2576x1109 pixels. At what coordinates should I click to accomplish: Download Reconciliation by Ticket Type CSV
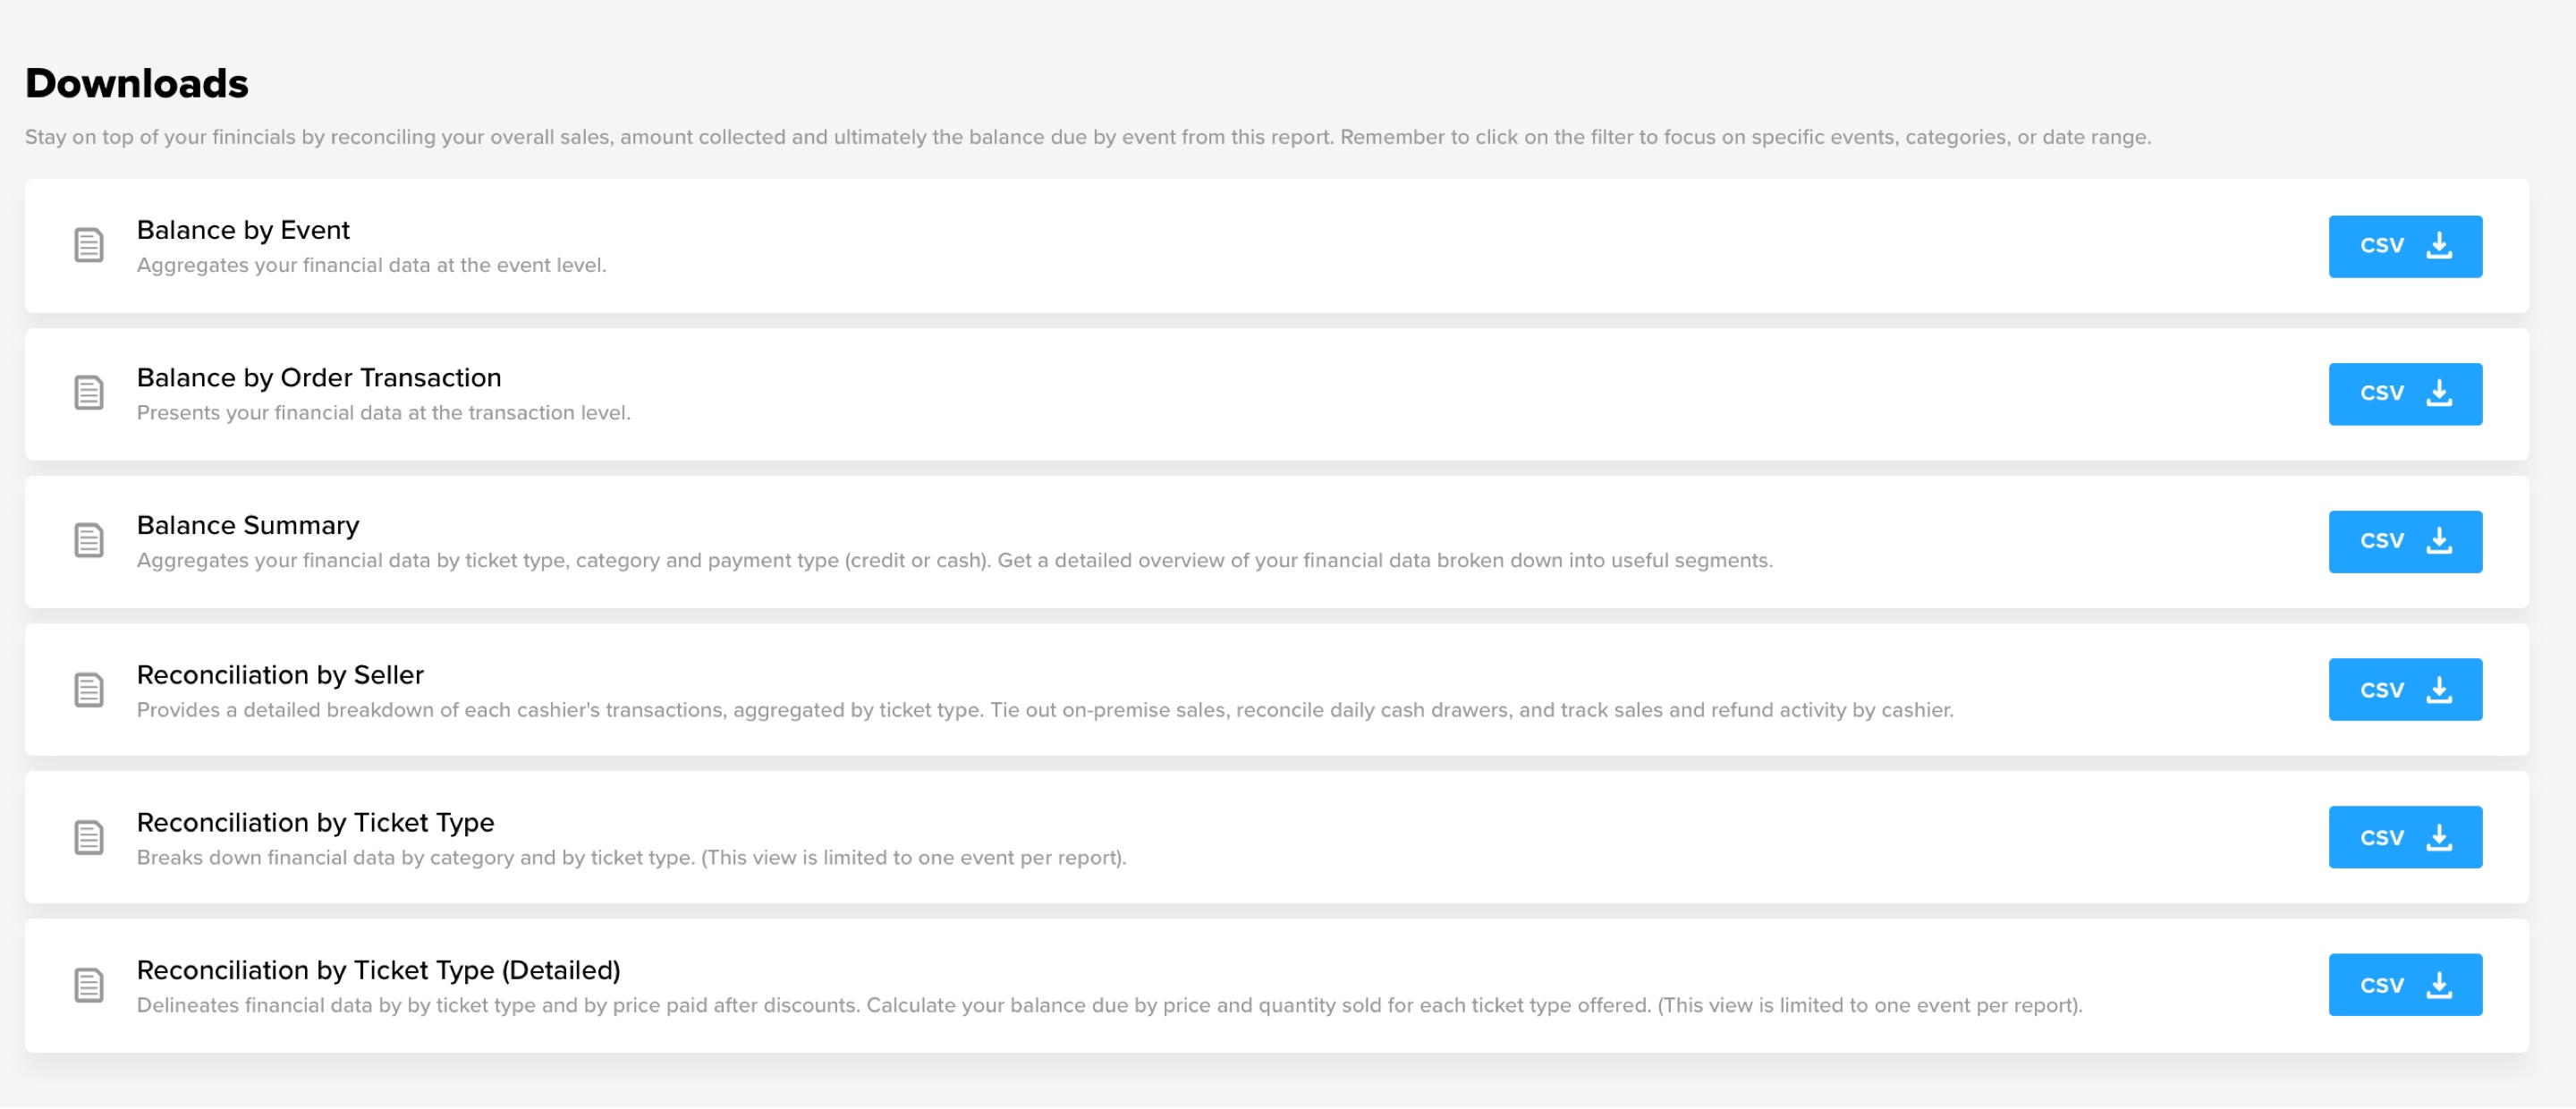click(2405, 838)
